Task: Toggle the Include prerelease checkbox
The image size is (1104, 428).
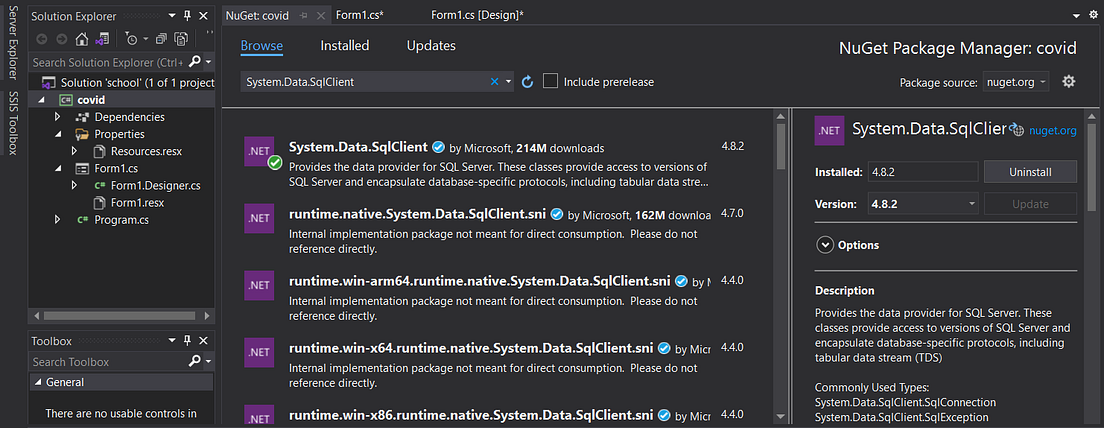Action: coord(550,81)
